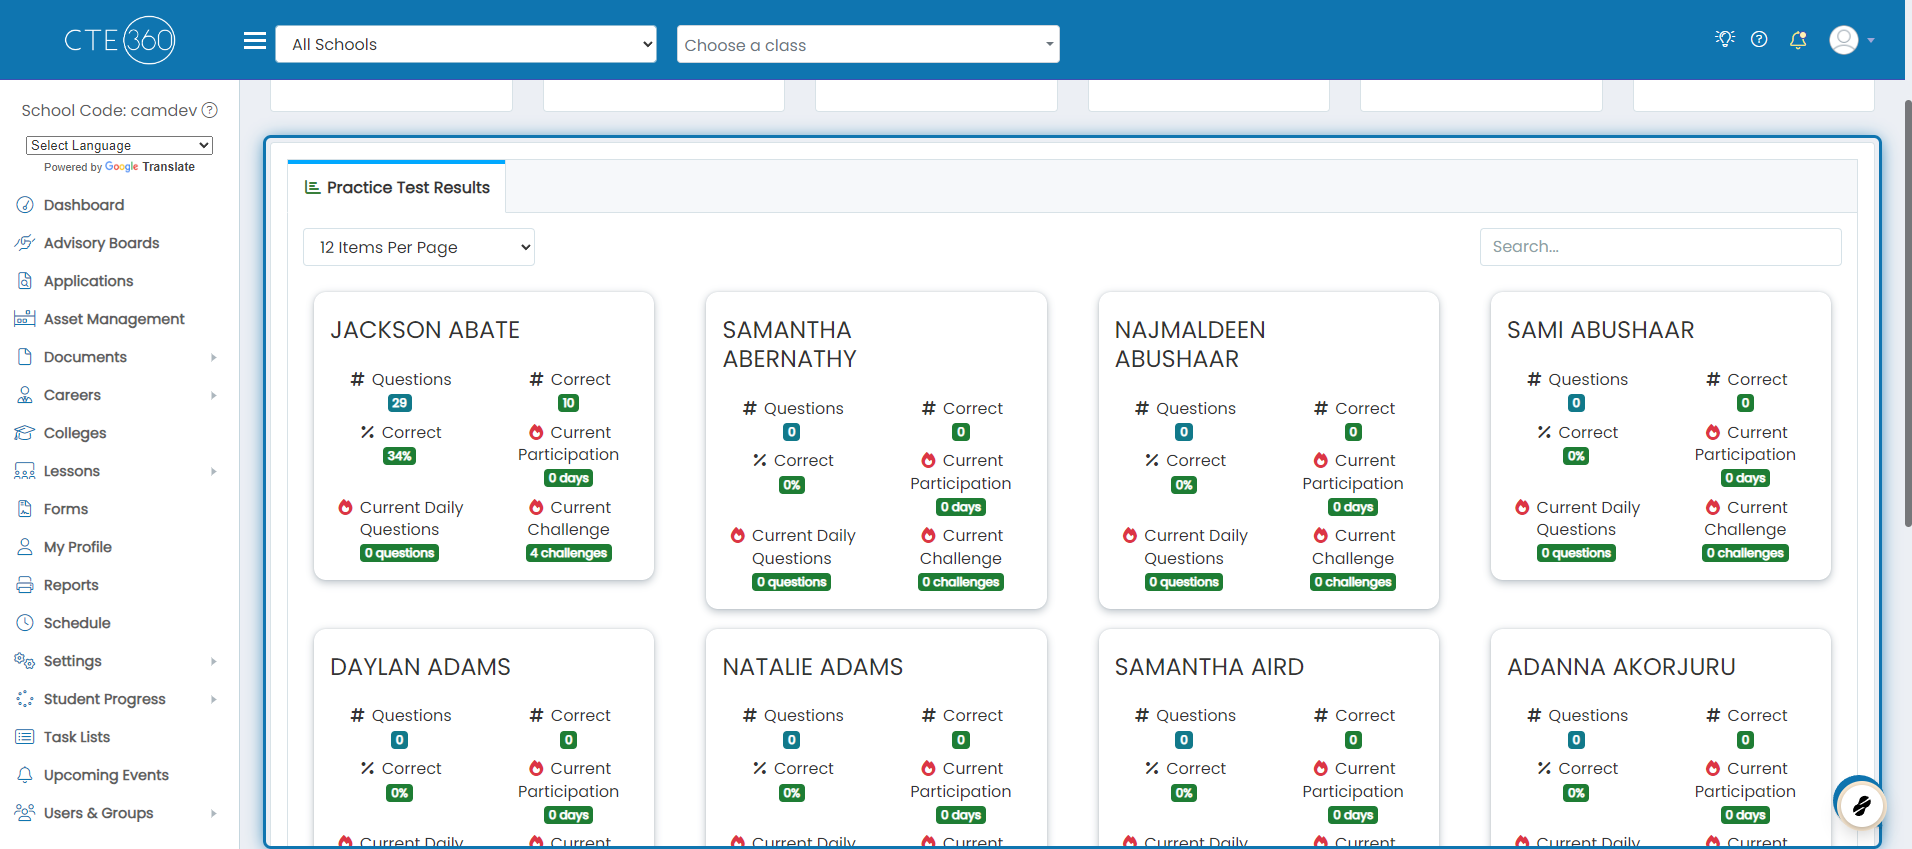Toggle the hamburger sidebar menu
Image resolution: width=1912 pixels, height=849 pixels.
(255, 41)
